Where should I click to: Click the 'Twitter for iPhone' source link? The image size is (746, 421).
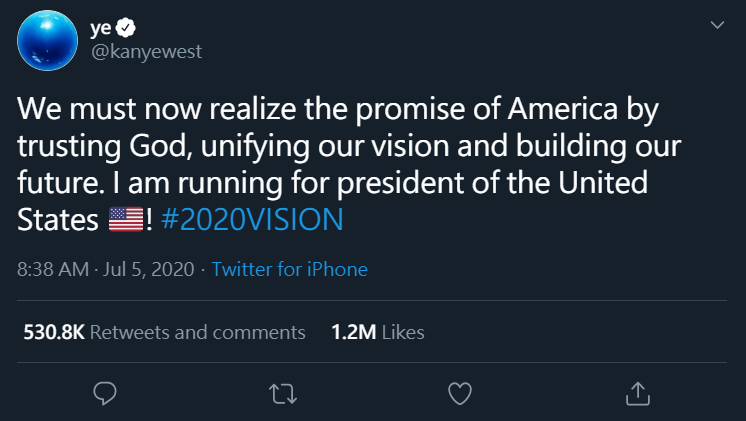pos(290,269)
